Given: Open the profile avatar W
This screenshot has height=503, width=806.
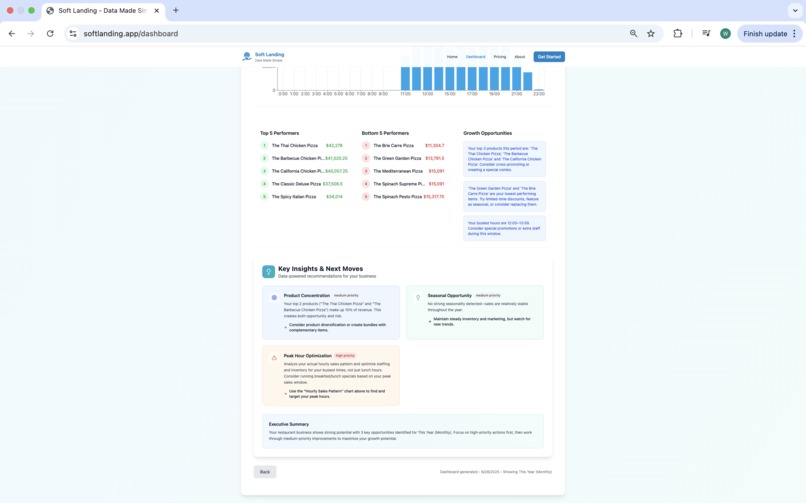Looking at the screenshot, I should [x=725, y=33].
